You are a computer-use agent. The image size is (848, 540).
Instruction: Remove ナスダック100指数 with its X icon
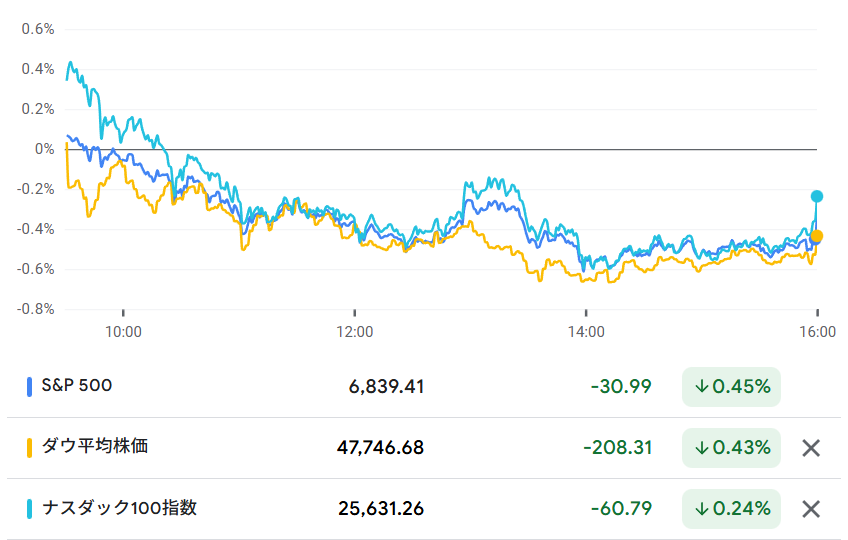pos(811,509)
